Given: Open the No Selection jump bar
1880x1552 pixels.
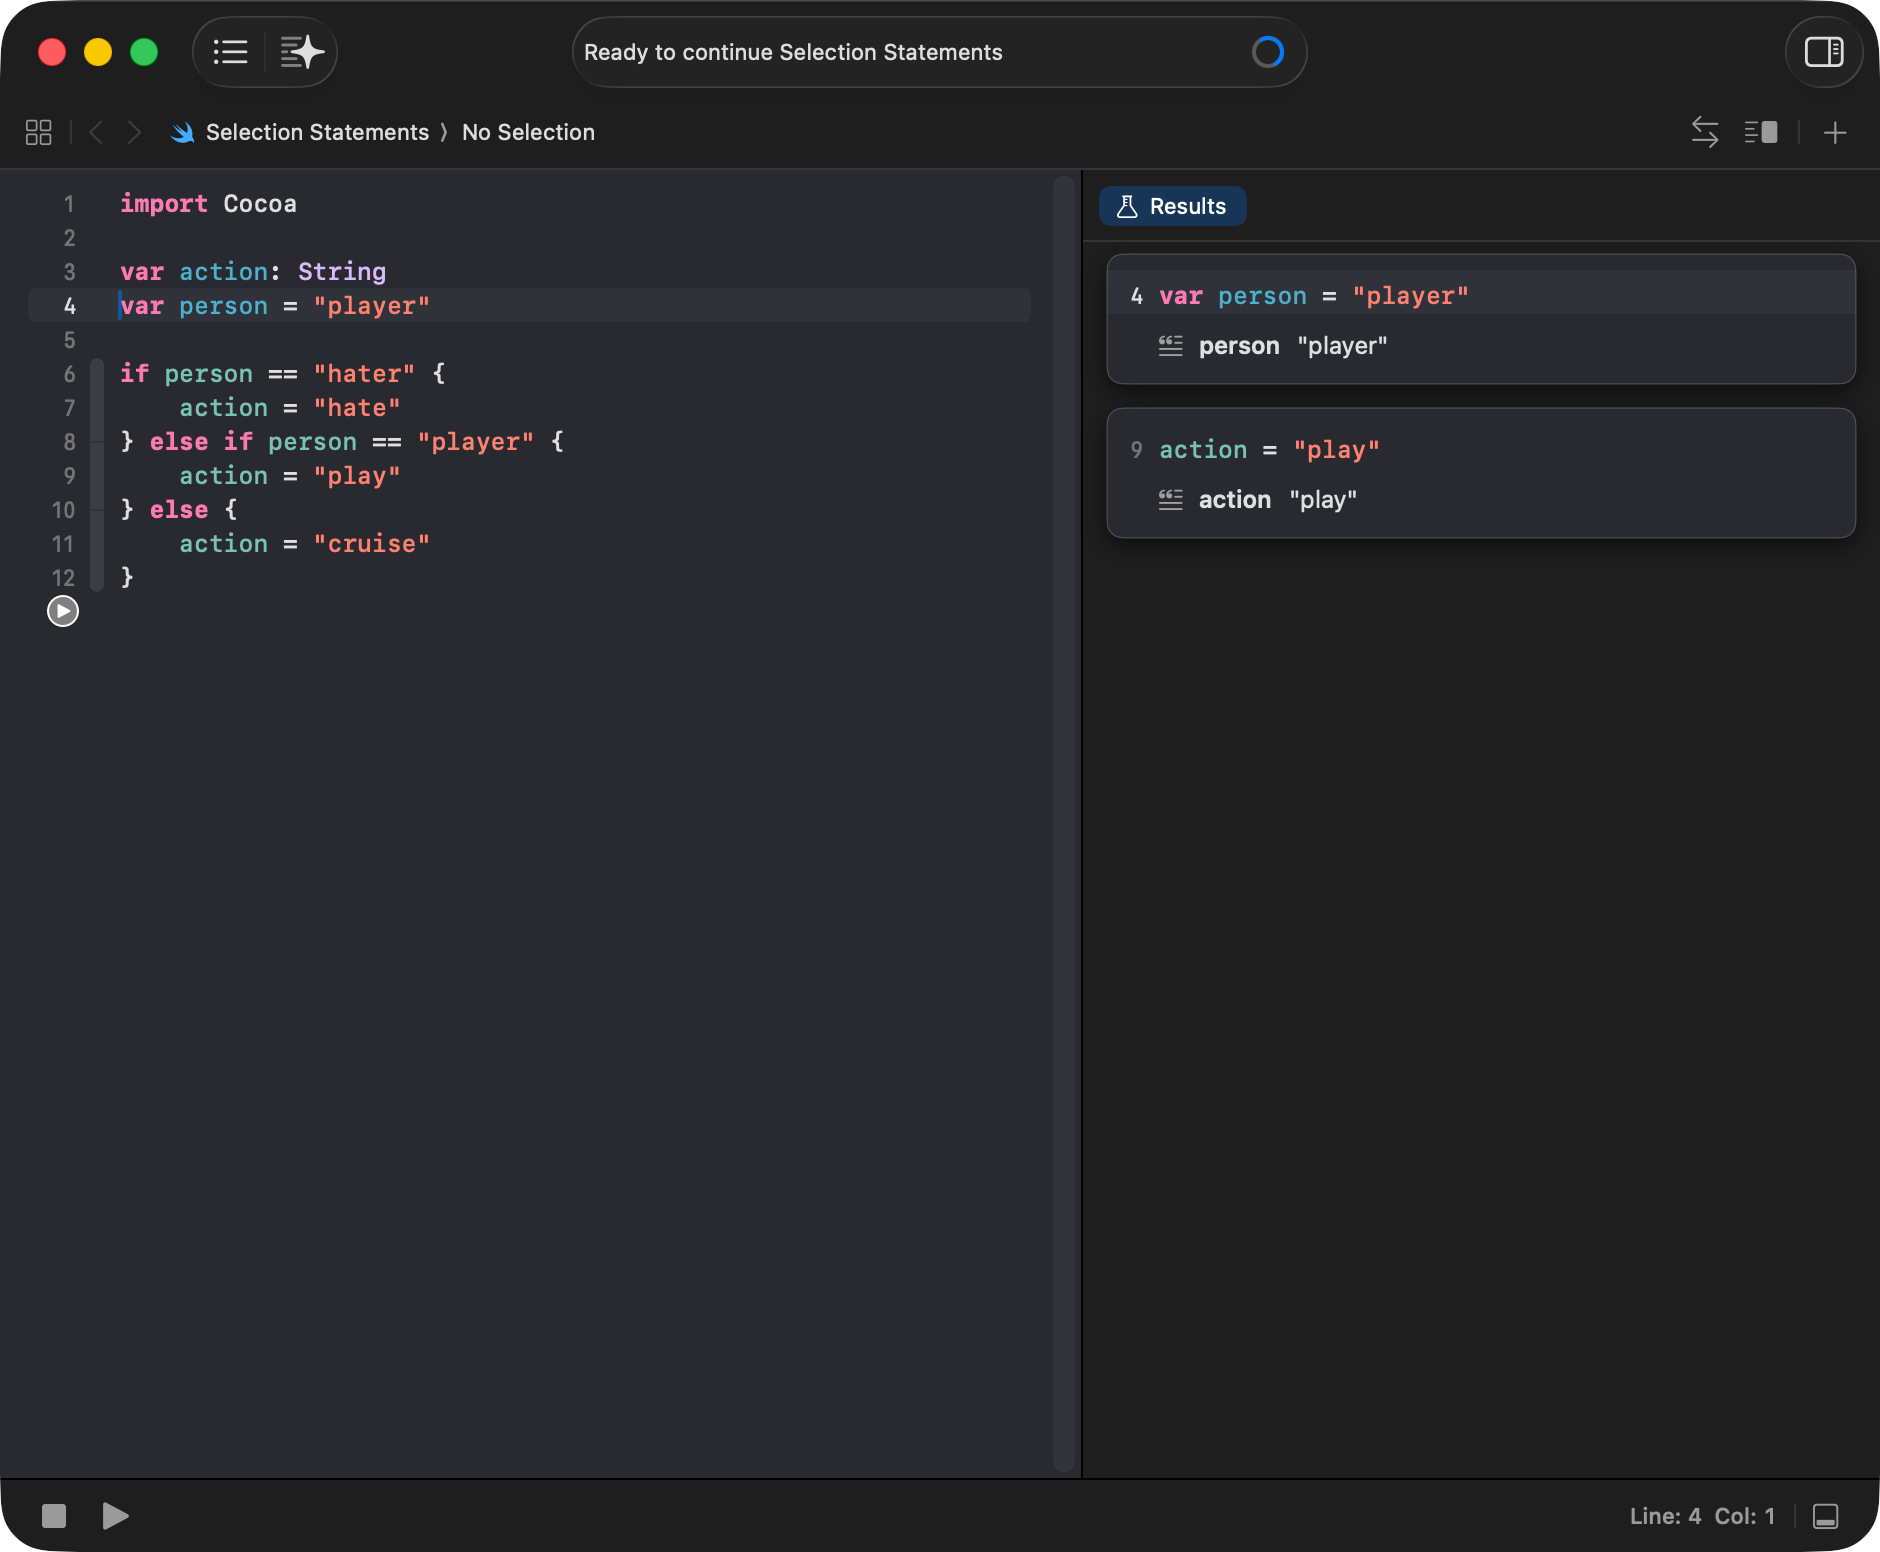Looking at the screenshot, I should pyautogui.click(x=528, y=132).
